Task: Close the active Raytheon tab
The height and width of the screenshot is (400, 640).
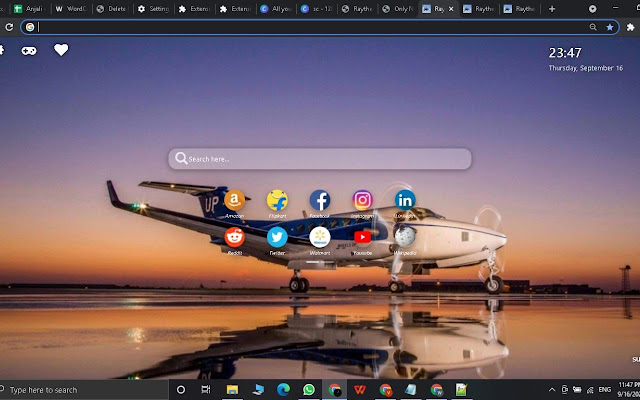Action: click(x=451, y=9)
